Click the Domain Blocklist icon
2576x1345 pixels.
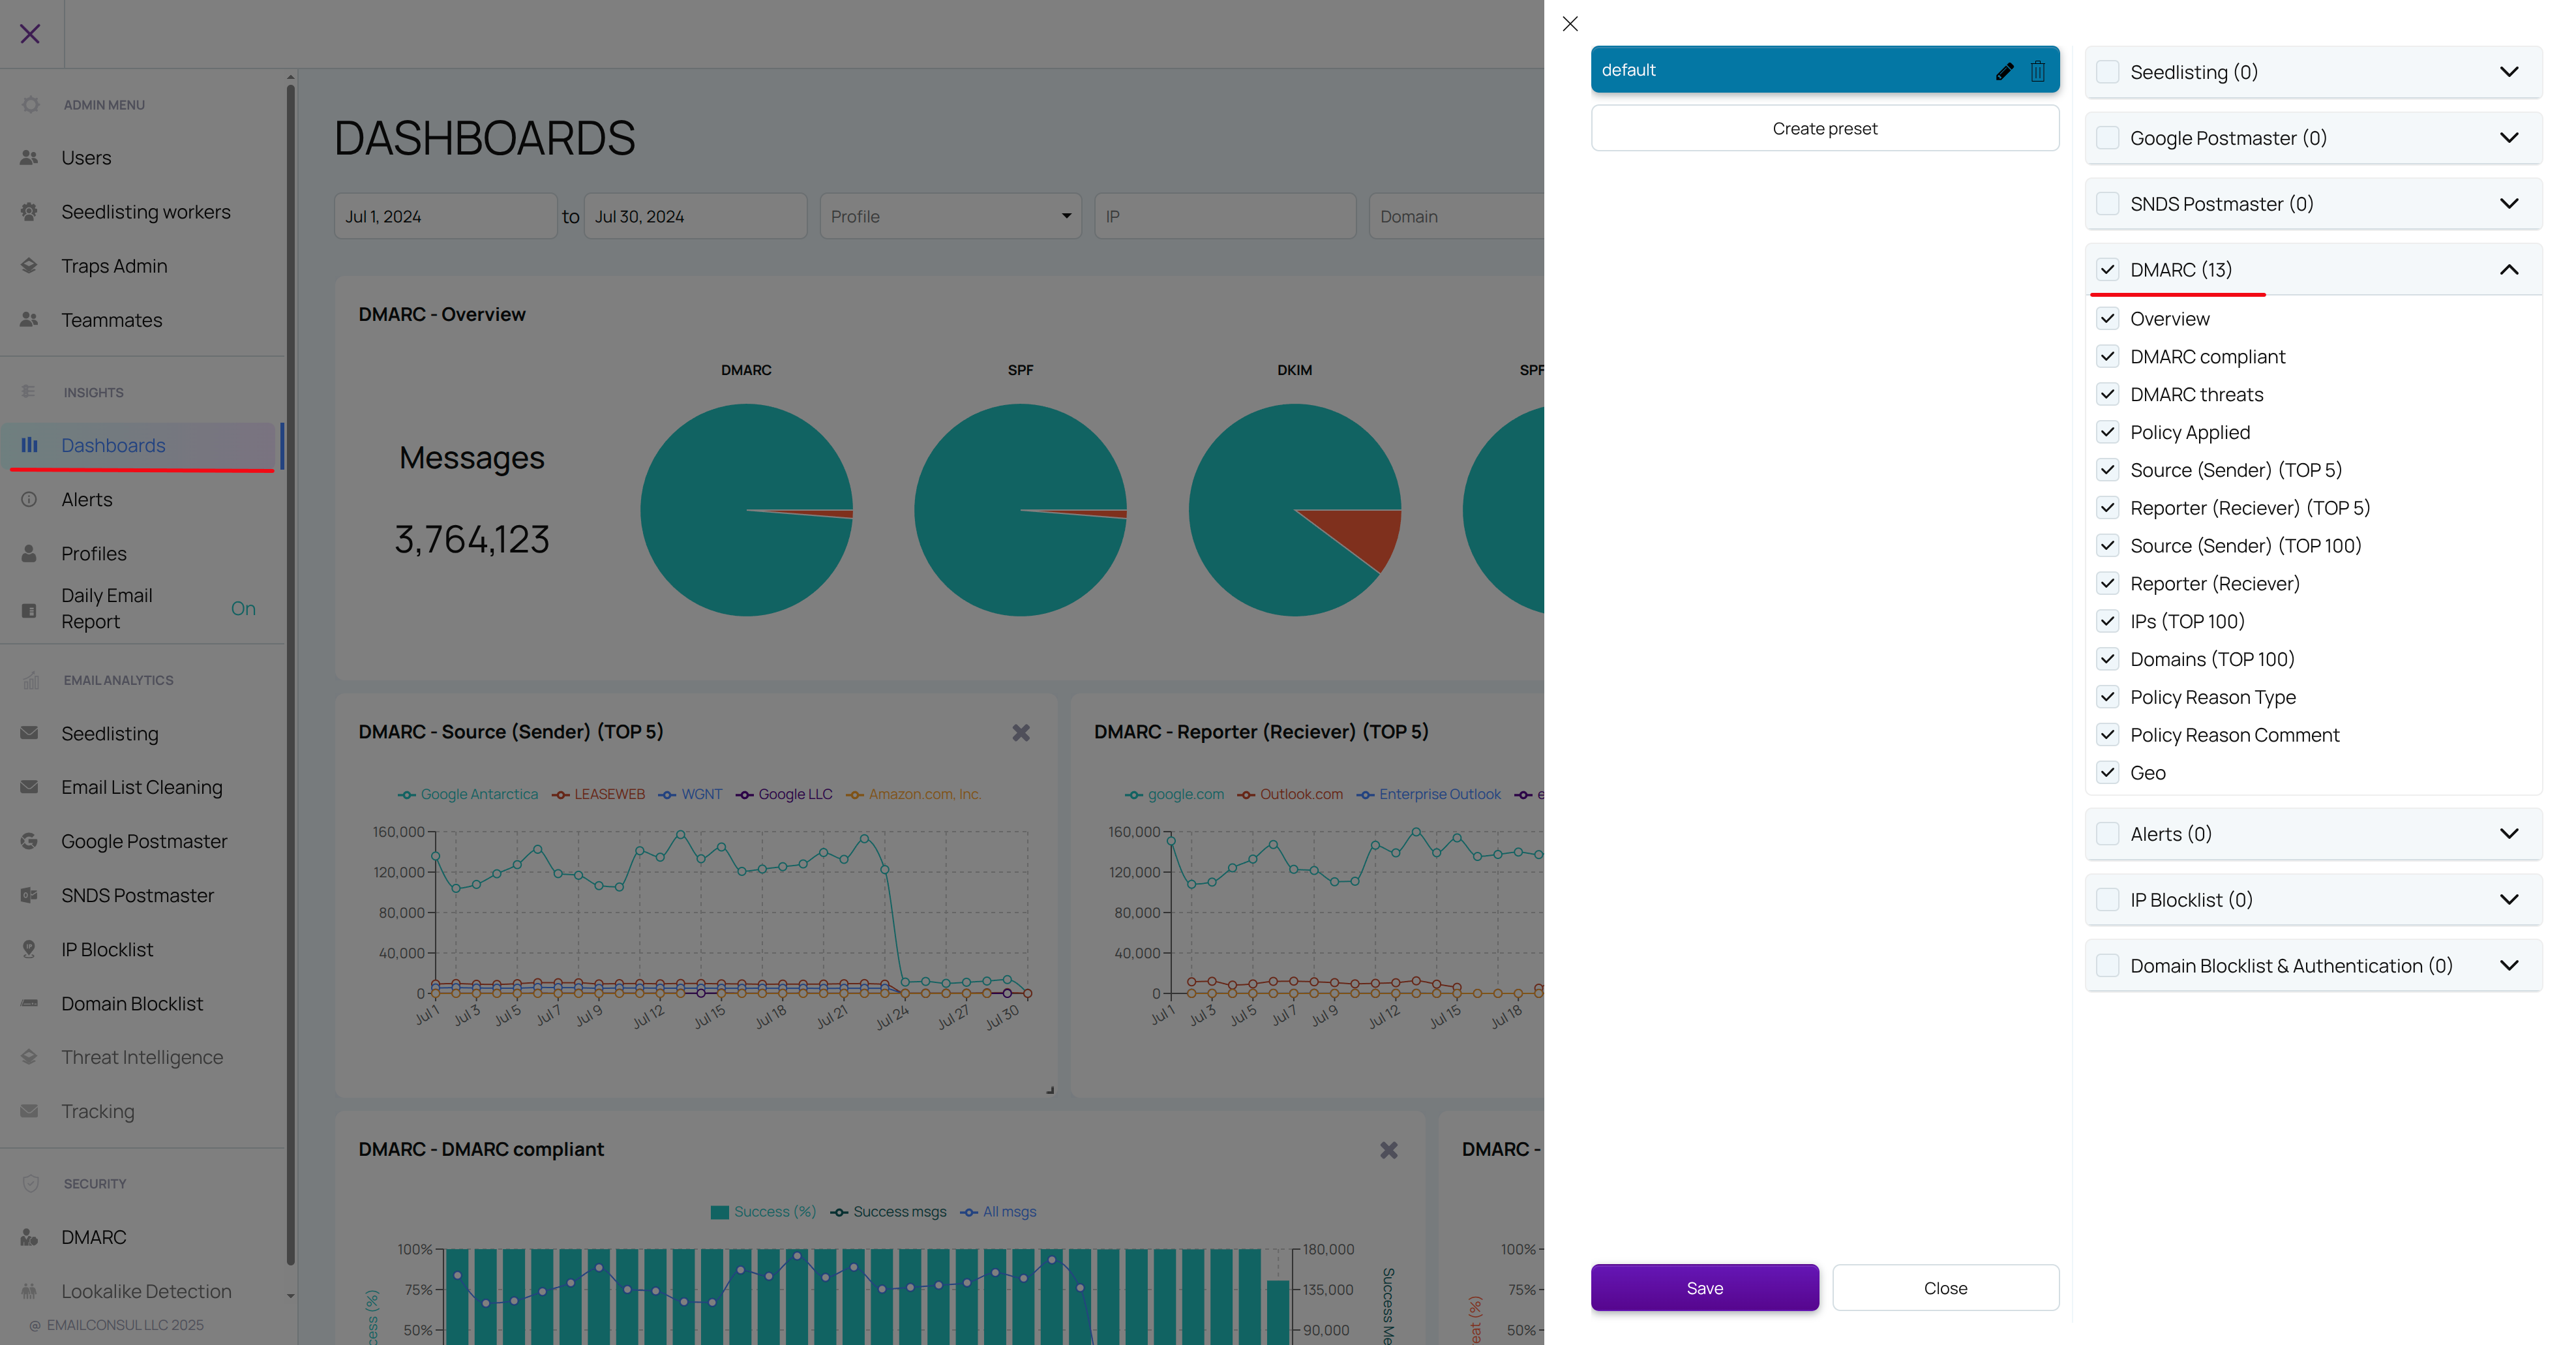pyautogui.click(x=29, y=1003)
